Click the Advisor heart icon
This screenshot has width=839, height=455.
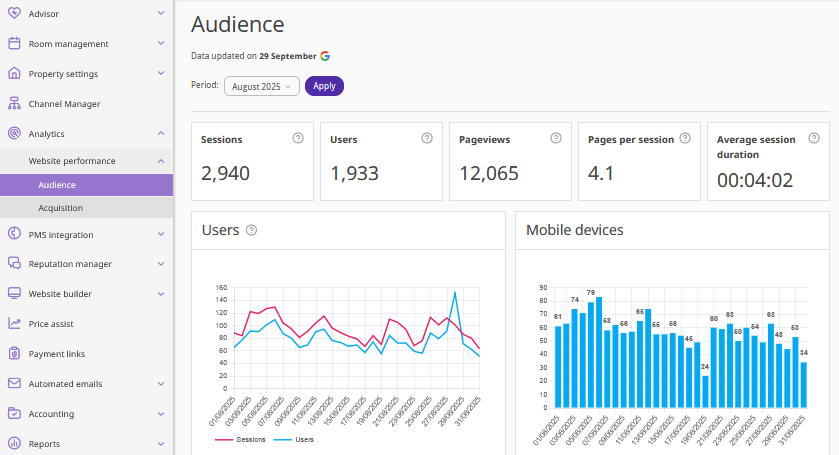click(x=14, y=13)
